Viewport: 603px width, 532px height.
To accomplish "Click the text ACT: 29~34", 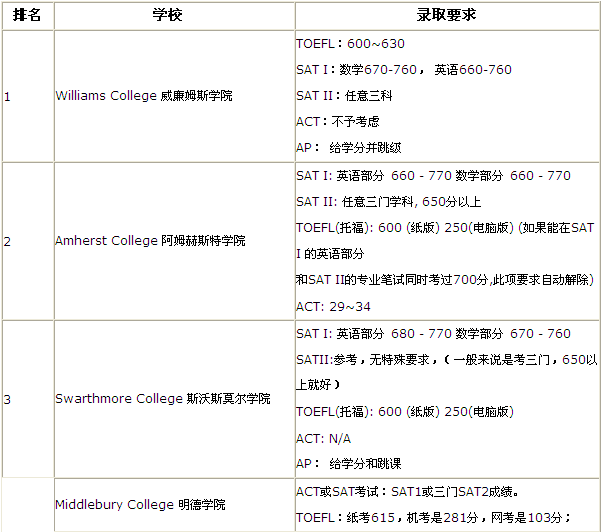I will point(333,307).
